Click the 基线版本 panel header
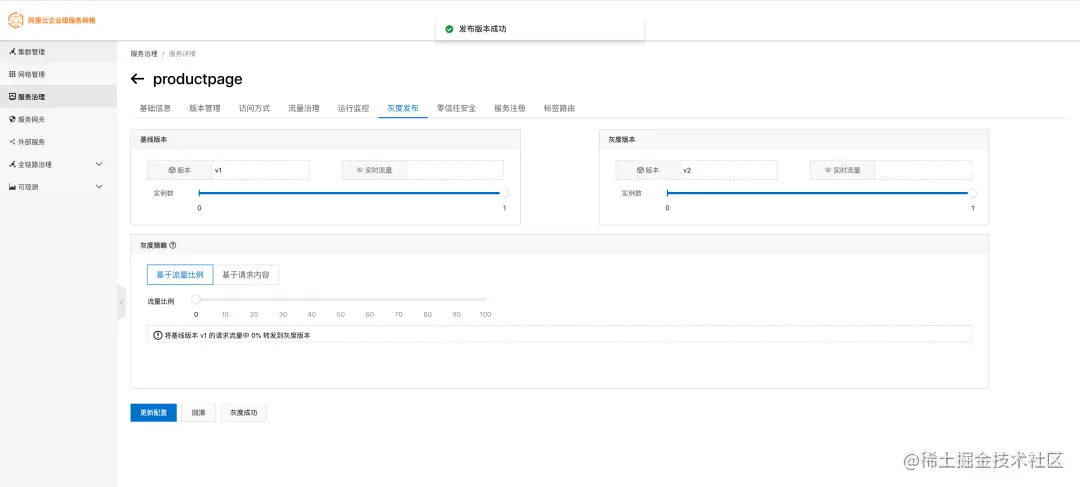Image resolution: width=1080 pixels, height=487 pixels. [325, 139]
